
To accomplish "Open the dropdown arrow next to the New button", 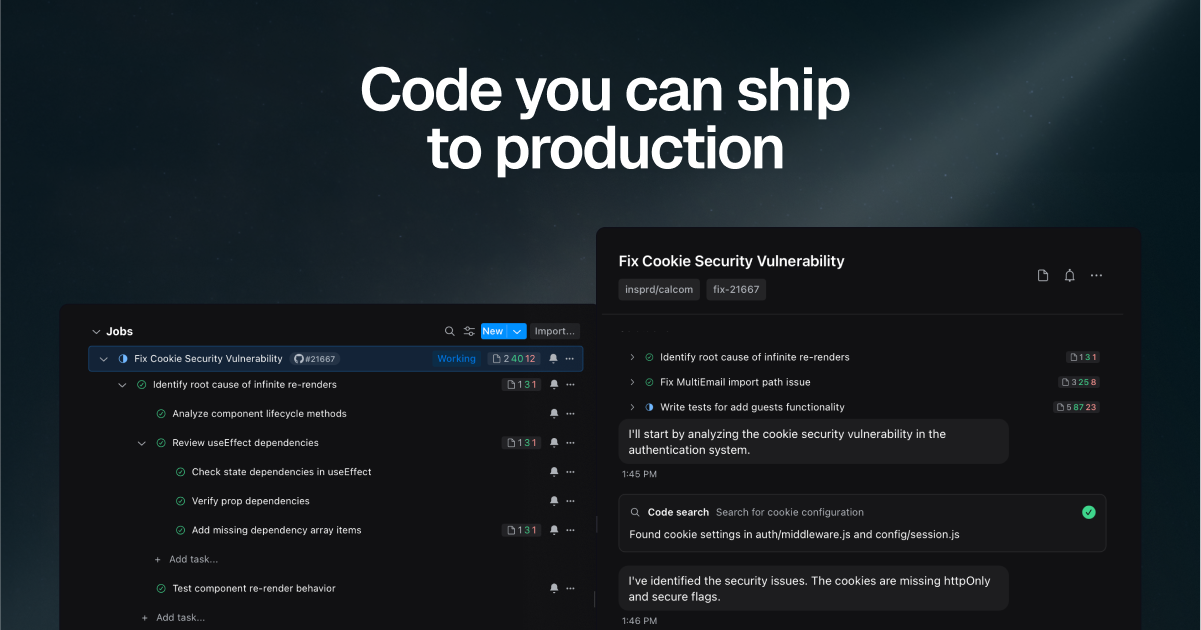I will pos(516,331).
